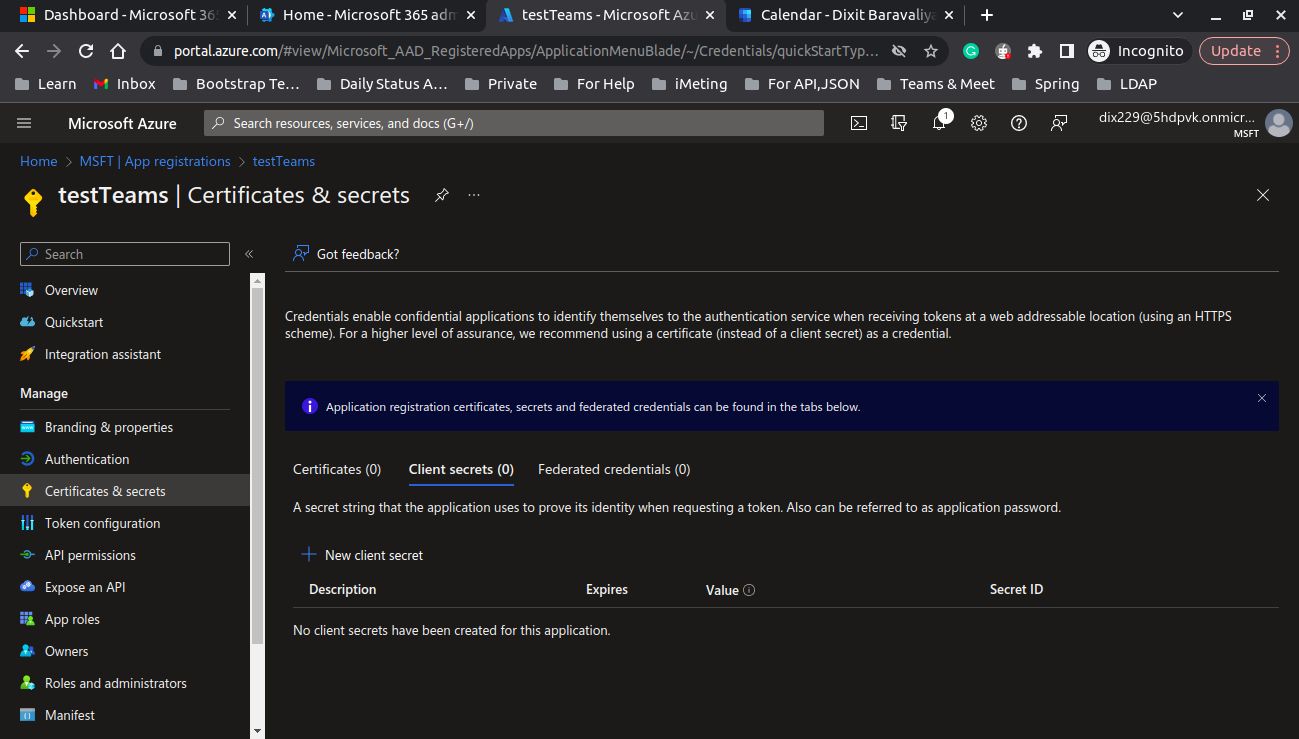Open the Directories and subscriptions filter icon

click(x=899, y=123)
